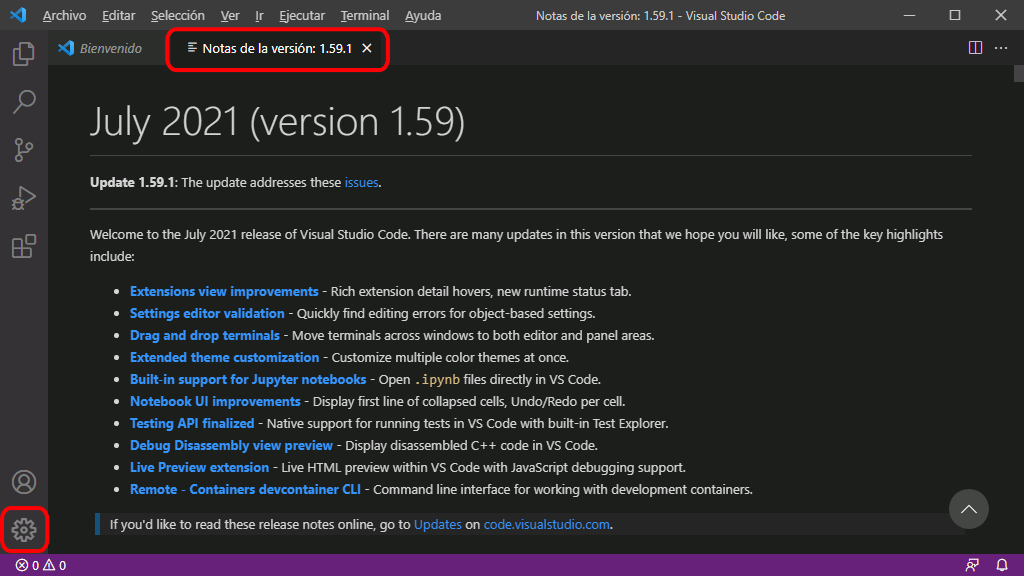
Task: Open the Manage gear icon
Action: pyautogui.click(x=24, y=530)
